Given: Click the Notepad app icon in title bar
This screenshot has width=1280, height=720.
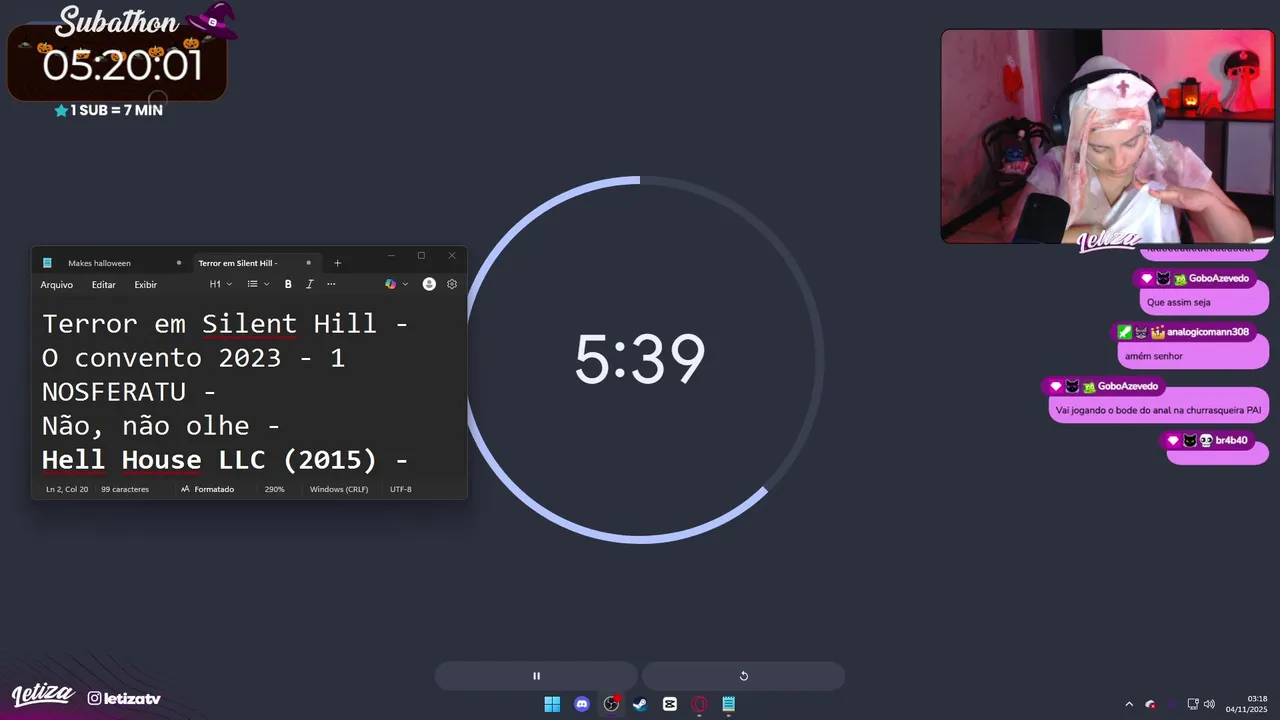Looking at the screenshot, I should coord(47,263).
